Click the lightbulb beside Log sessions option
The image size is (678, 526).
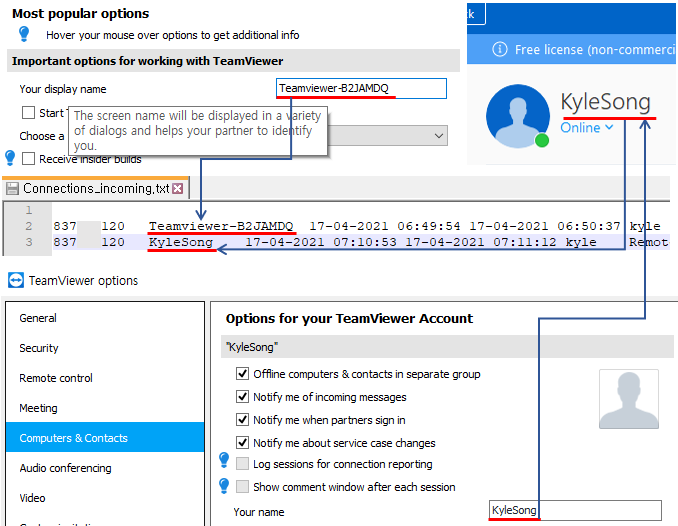coord(224,460)
